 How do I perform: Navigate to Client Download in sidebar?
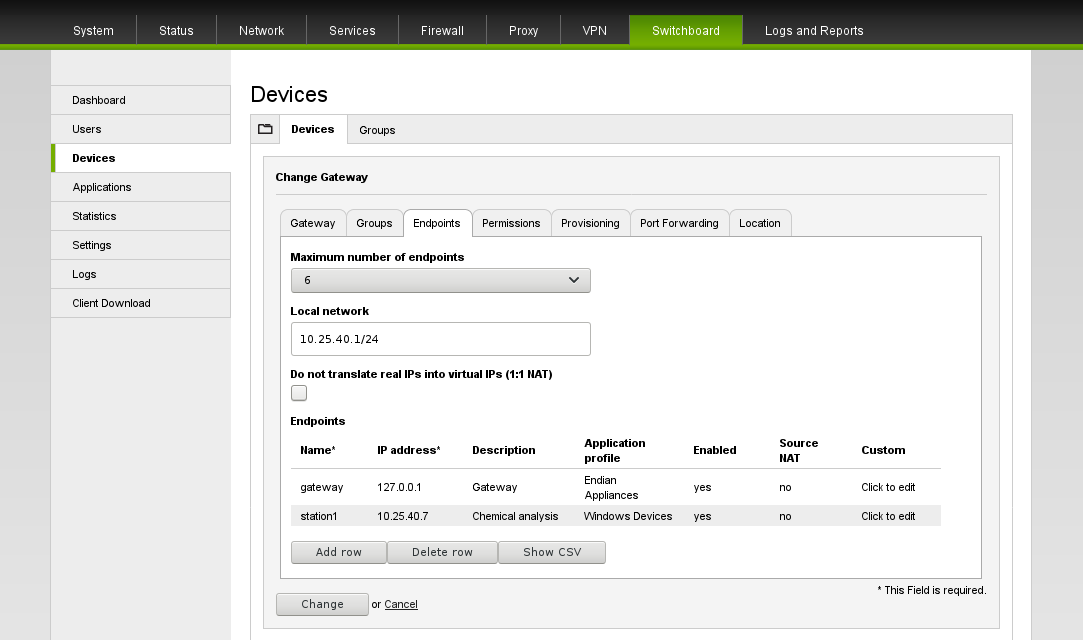pyautogui.click(x=111, y=303)
